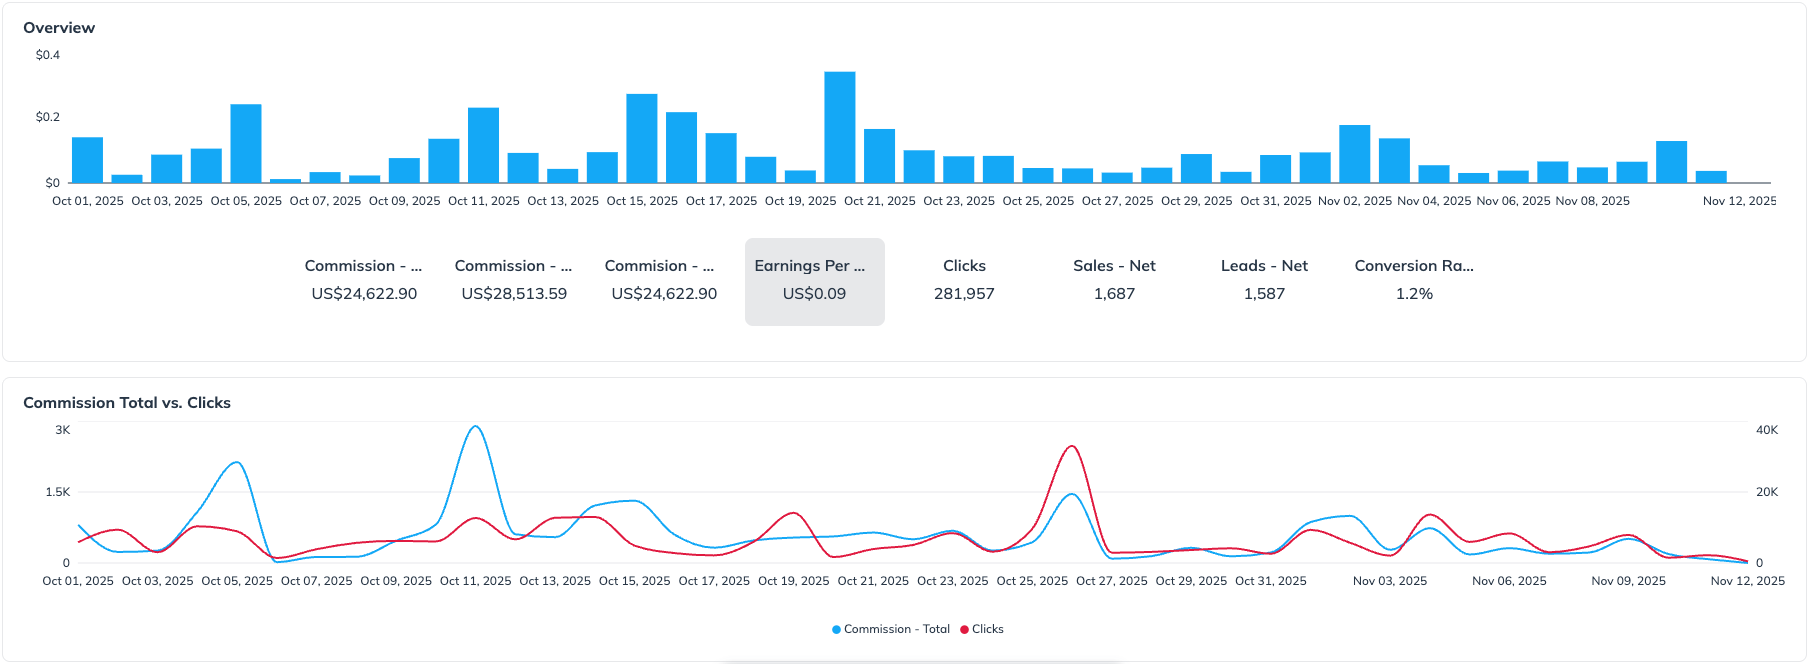Open the Leads - Net metric tile
Image resolution: width=1810 pixels, height=664 pixels.
pyautogui.click(x=1264, y=281)
